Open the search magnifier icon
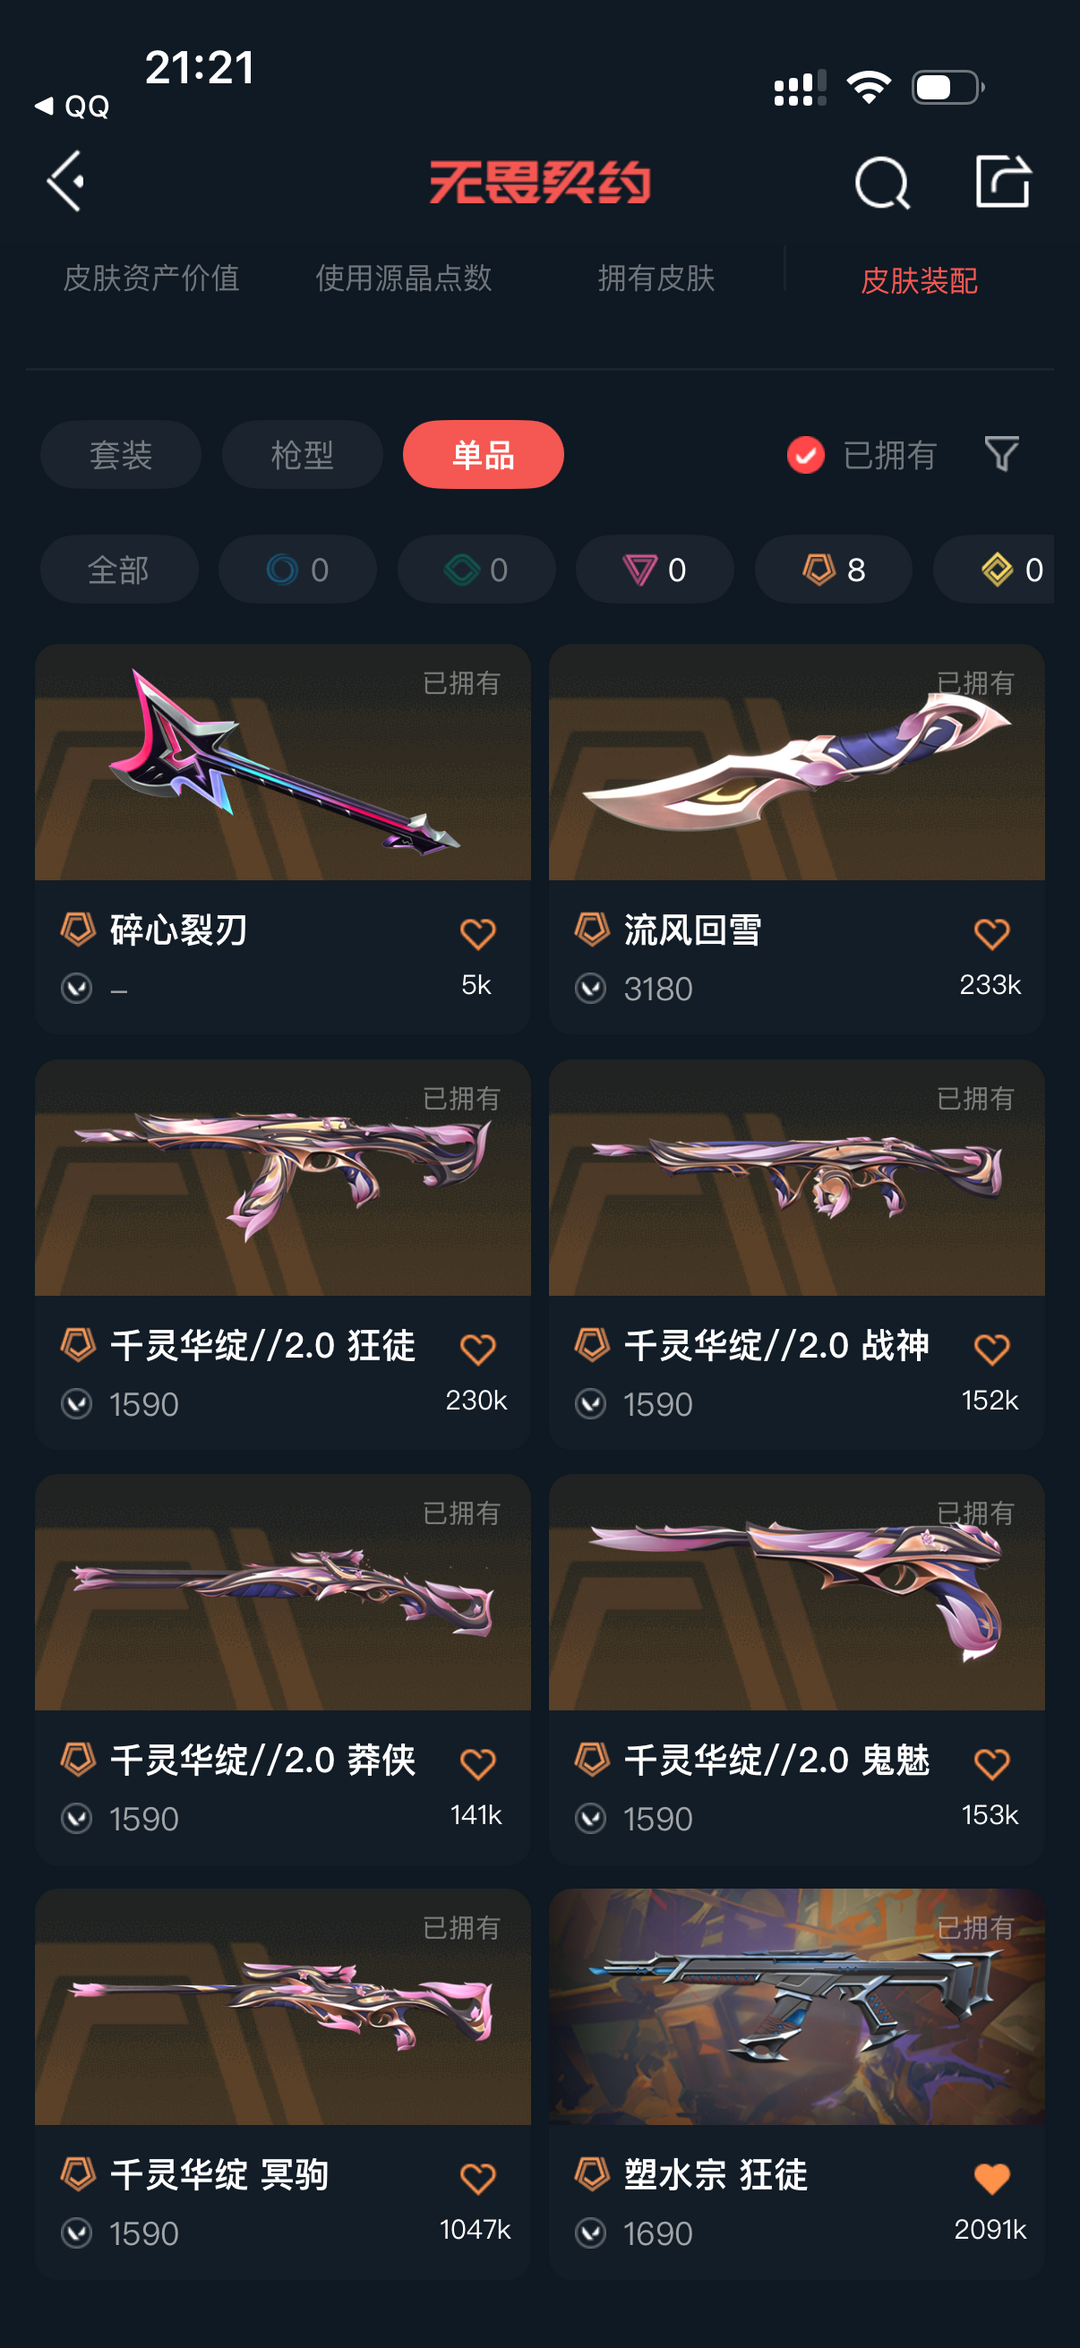The image size is (1080, 2348). coord(882,182)
